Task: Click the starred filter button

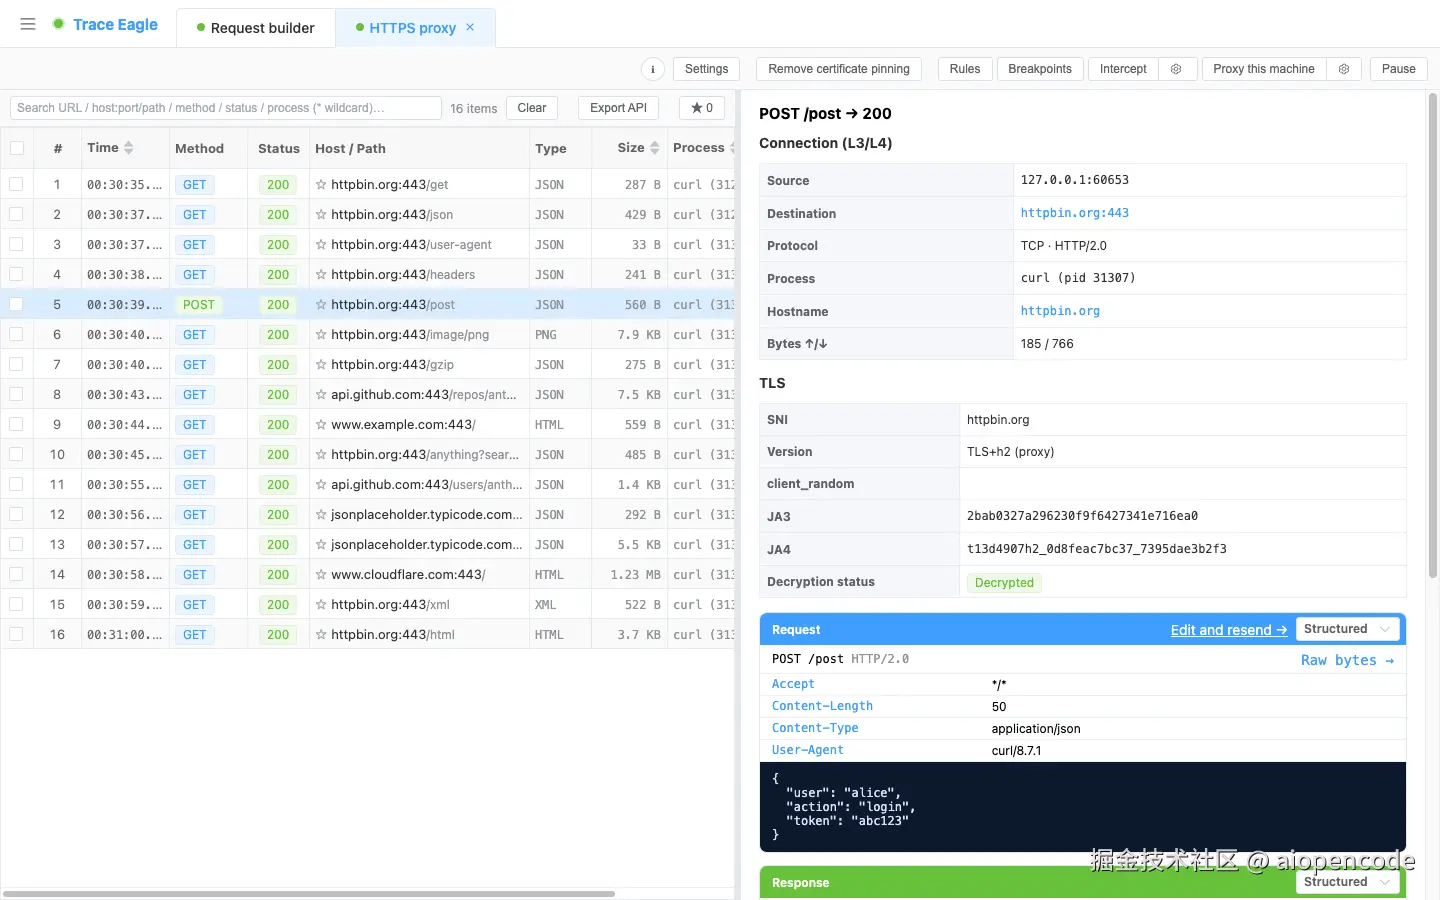Action: coord(702,108)
